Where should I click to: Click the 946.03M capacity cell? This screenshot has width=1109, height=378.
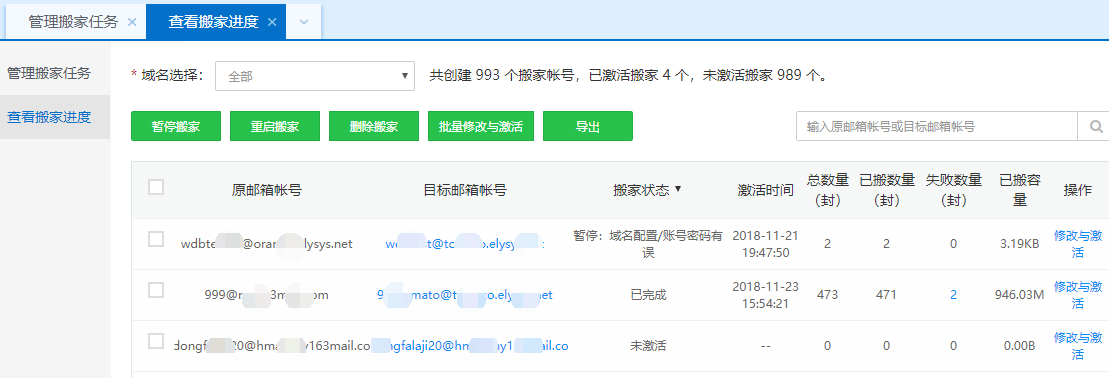(x=1019, y=295)
